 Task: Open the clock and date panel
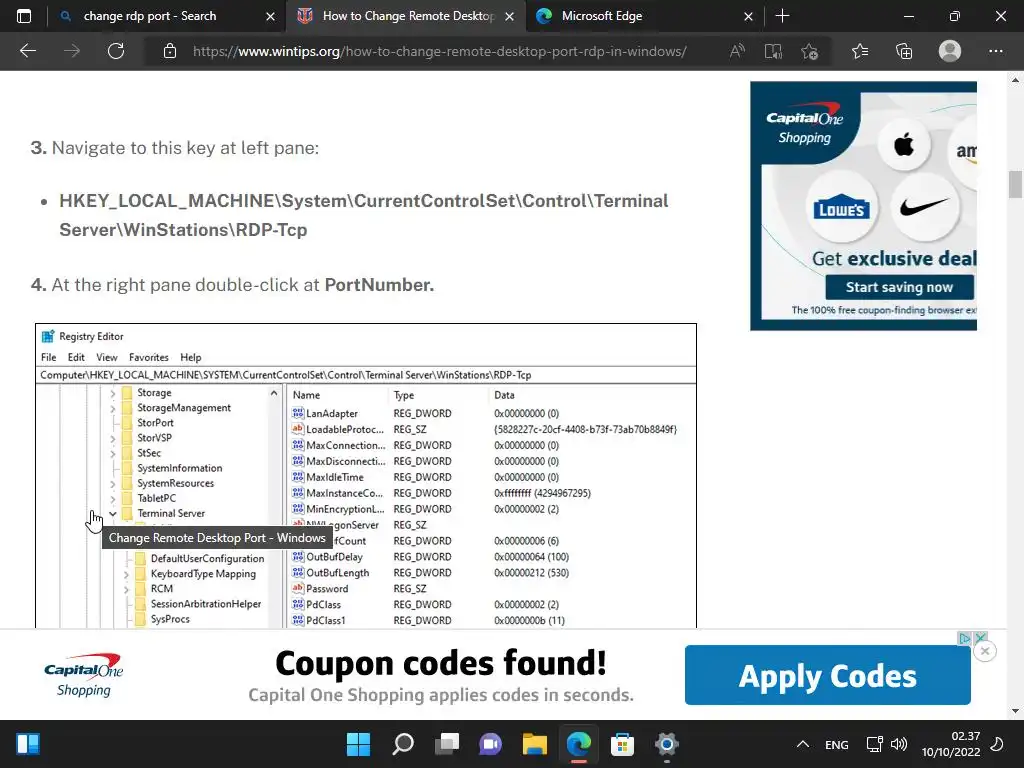(x=951, y=744)
